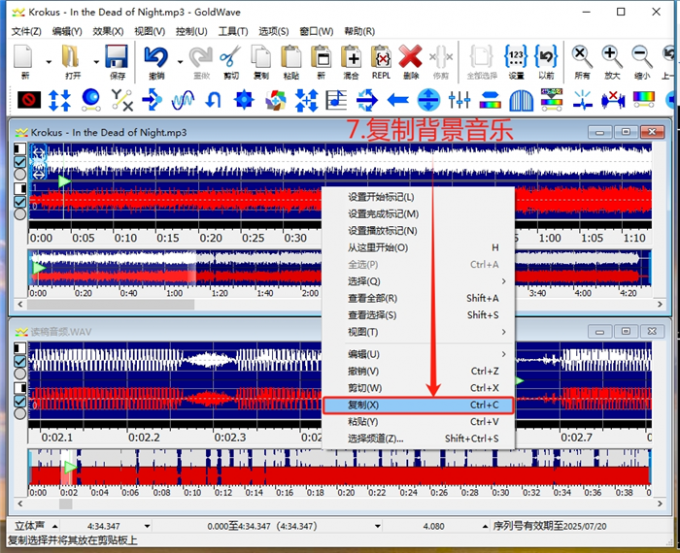The image size is (680, 553).
Task: Click right scroll arrow of Krokus window
Action: pos(660,304)
